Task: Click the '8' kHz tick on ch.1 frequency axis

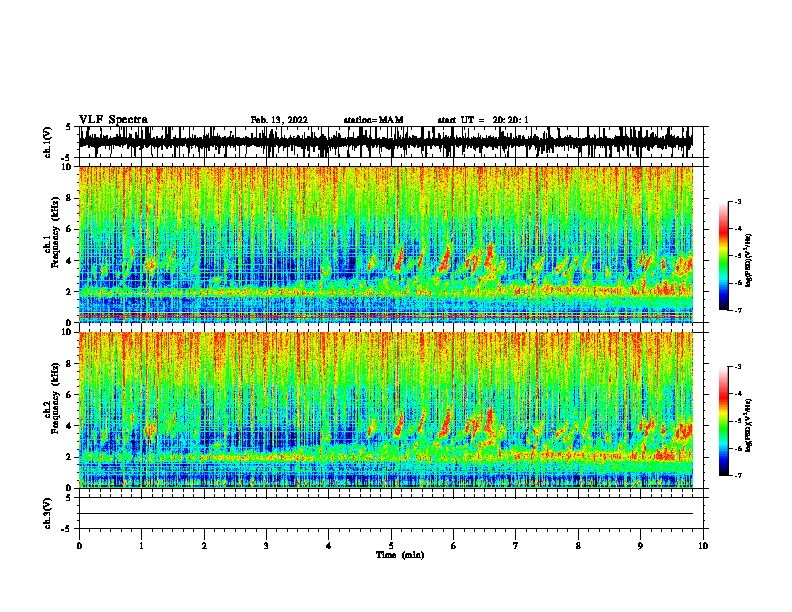Action: click(70, 198)
